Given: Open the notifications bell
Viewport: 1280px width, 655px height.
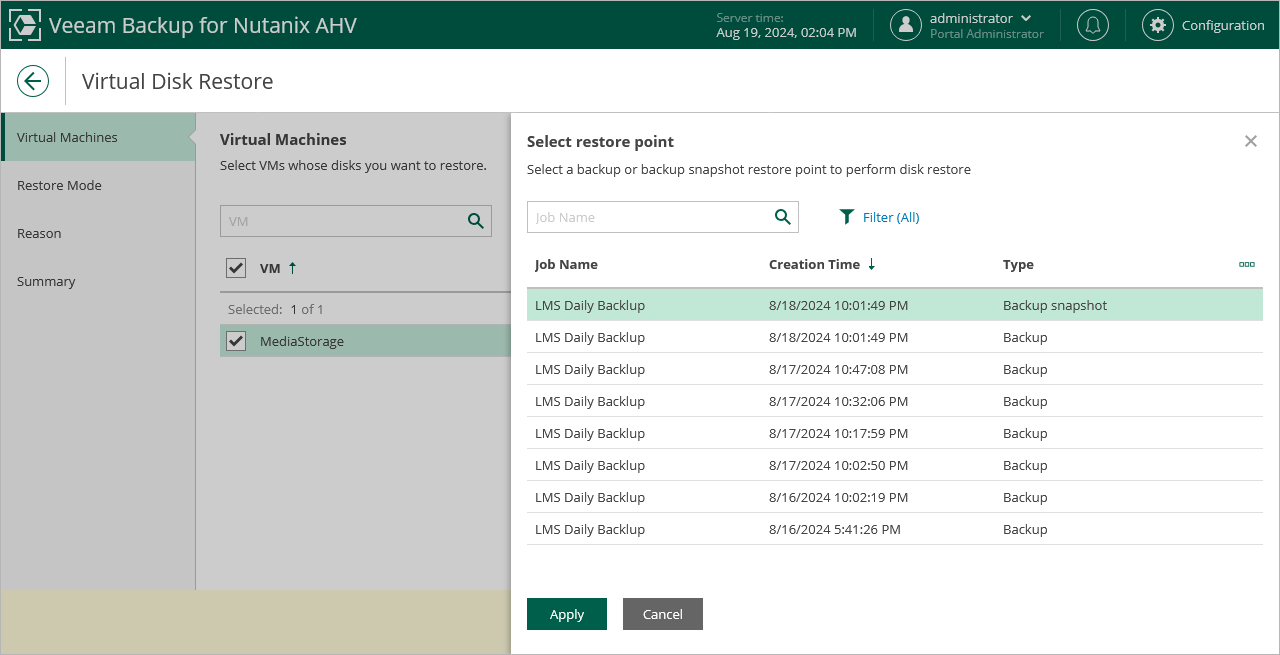Looking at the screenshot, I should pos(1093,25).
